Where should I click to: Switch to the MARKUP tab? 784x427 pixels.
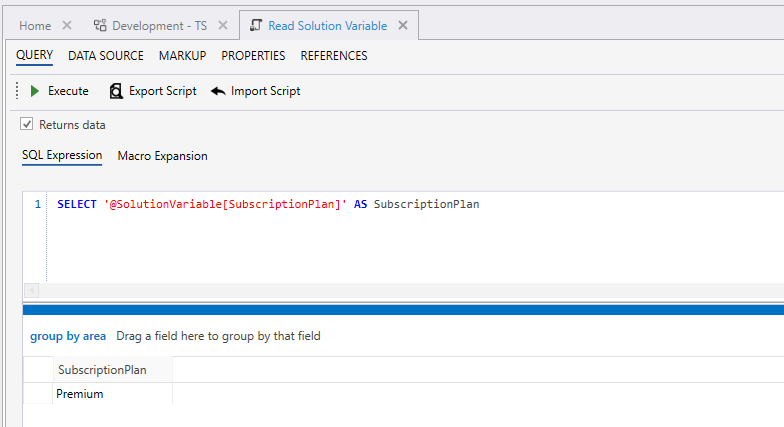click(182, 56)
